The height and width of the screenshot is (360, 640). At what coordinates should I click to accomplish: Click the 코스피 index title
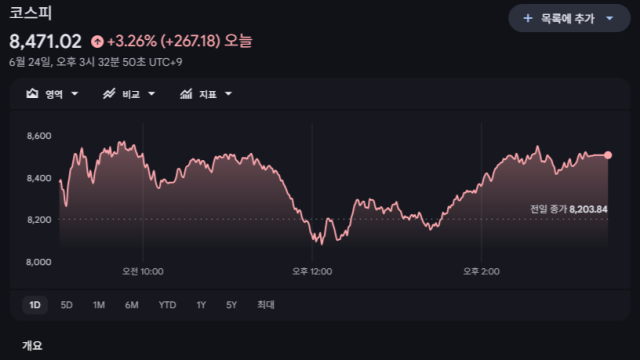[31, 13]
